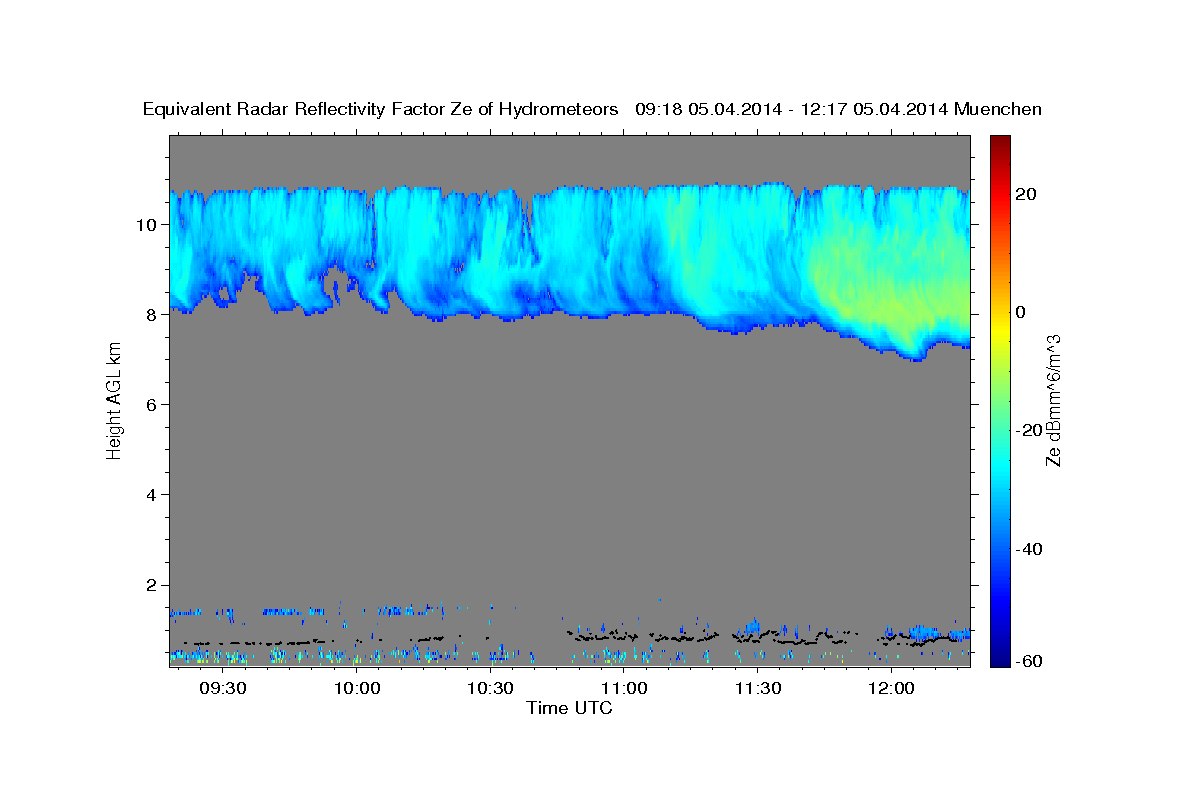Click the 'Time UTC' x-axis label
Viewport: 1200px width, 800px height.
(569, 708)
